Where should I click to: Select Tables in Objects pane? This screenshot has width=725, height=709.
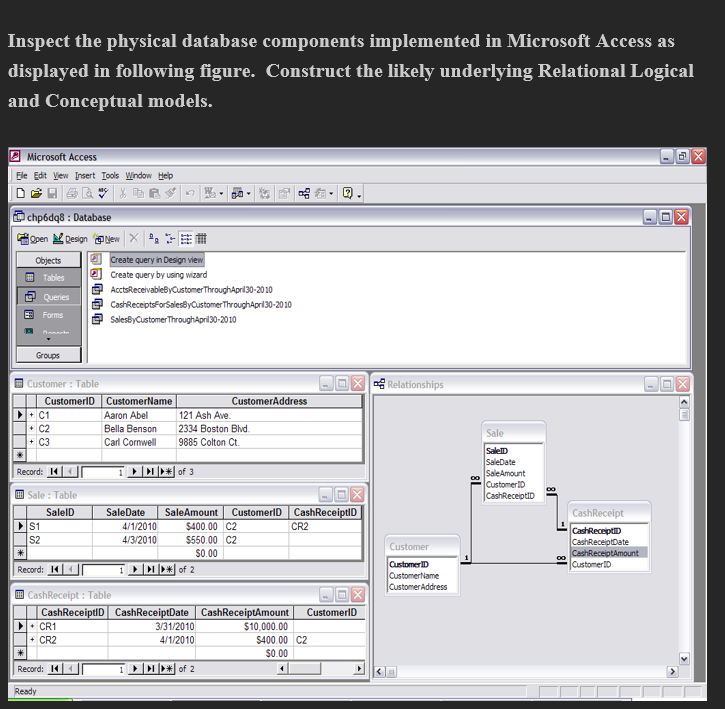49,277
